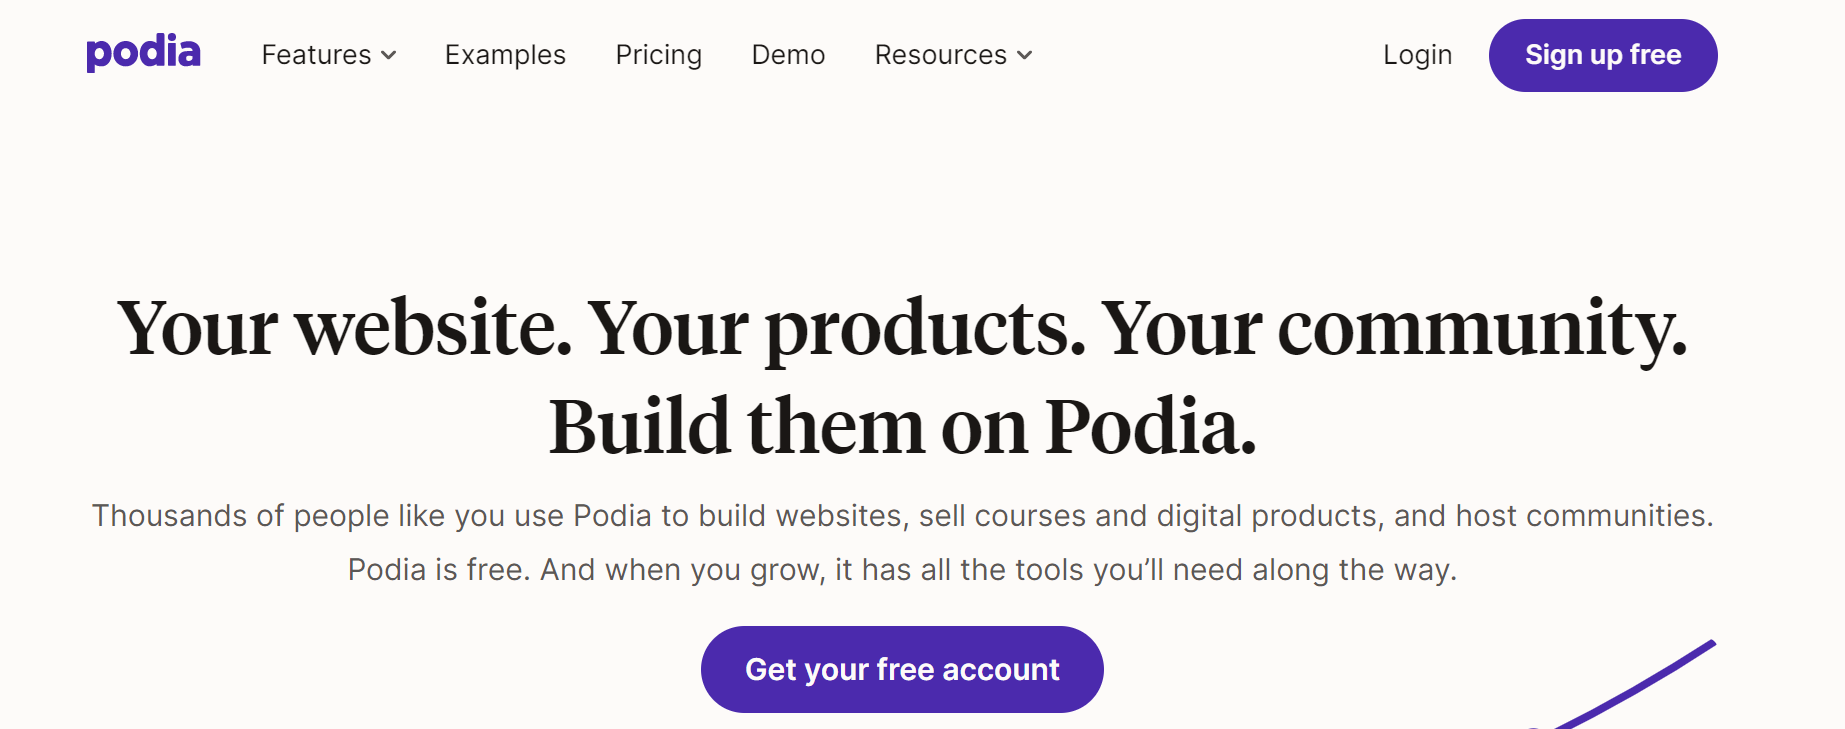Open the Resources menu label
This screenshot has height=729, width=1845.
941,55
